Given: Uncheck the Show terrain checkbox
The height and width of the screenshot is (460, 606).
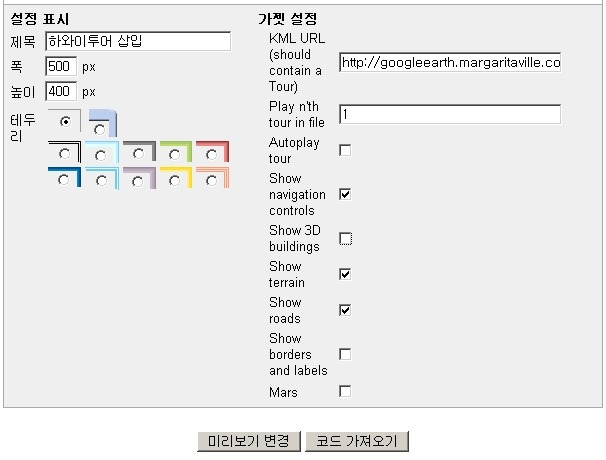Looking at the screenshot, I should pos(345,274).
